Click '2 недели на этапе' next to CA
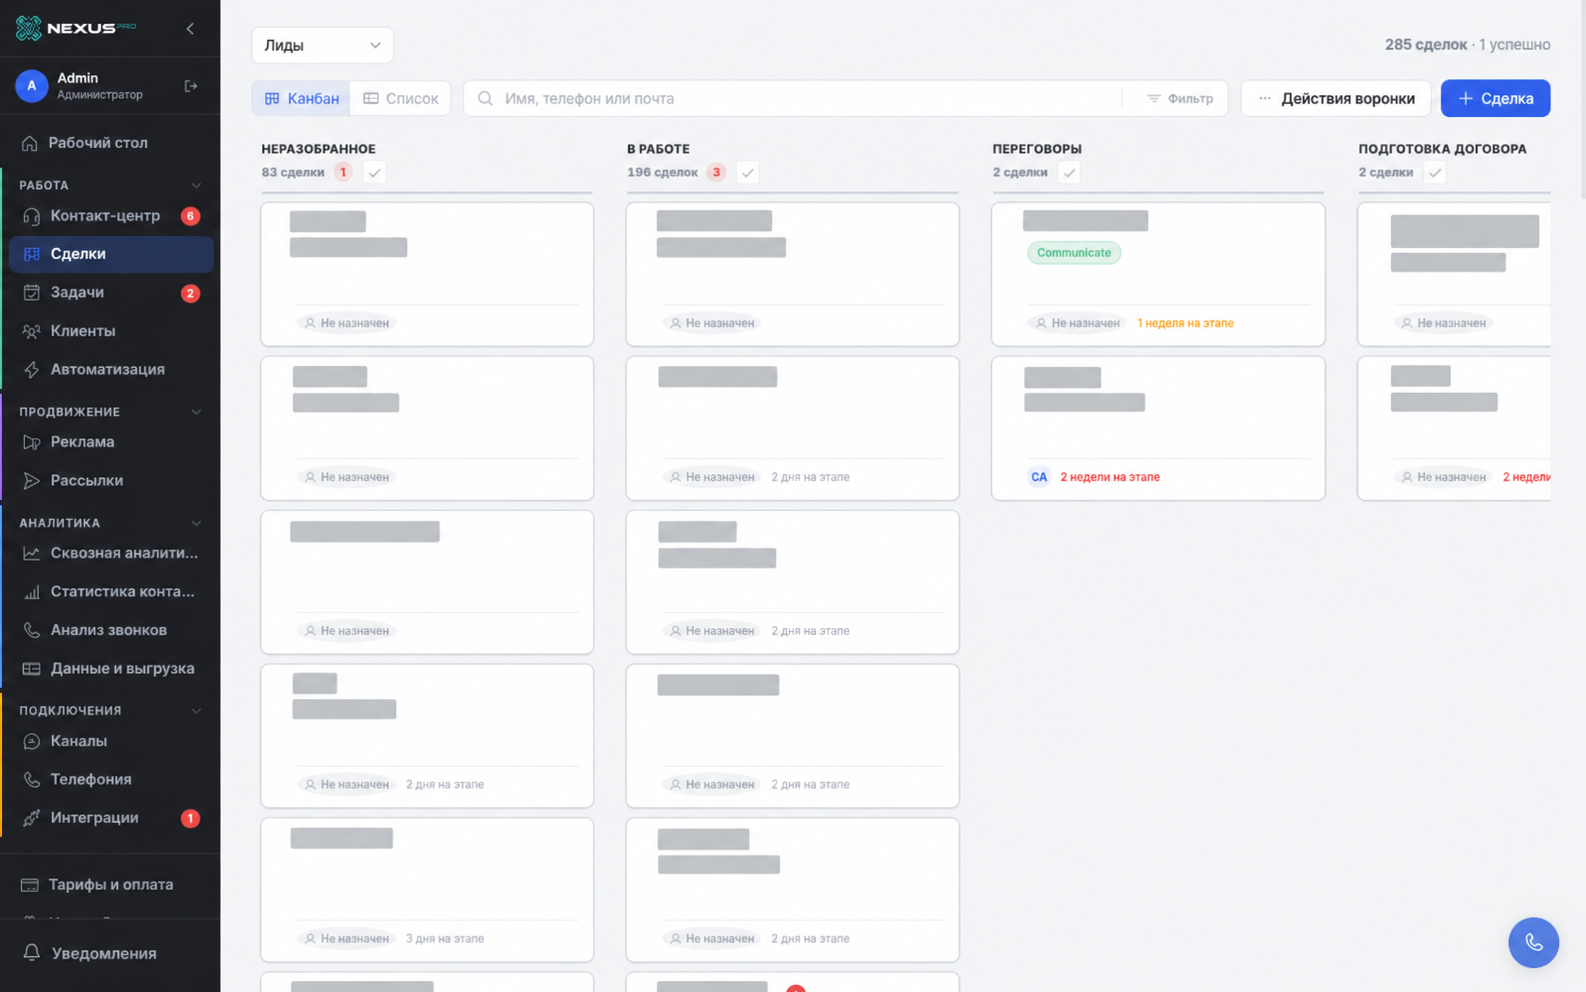The height and width of the screenshot is (992, 1586). pyautogui.click(x=1110, y=477)
